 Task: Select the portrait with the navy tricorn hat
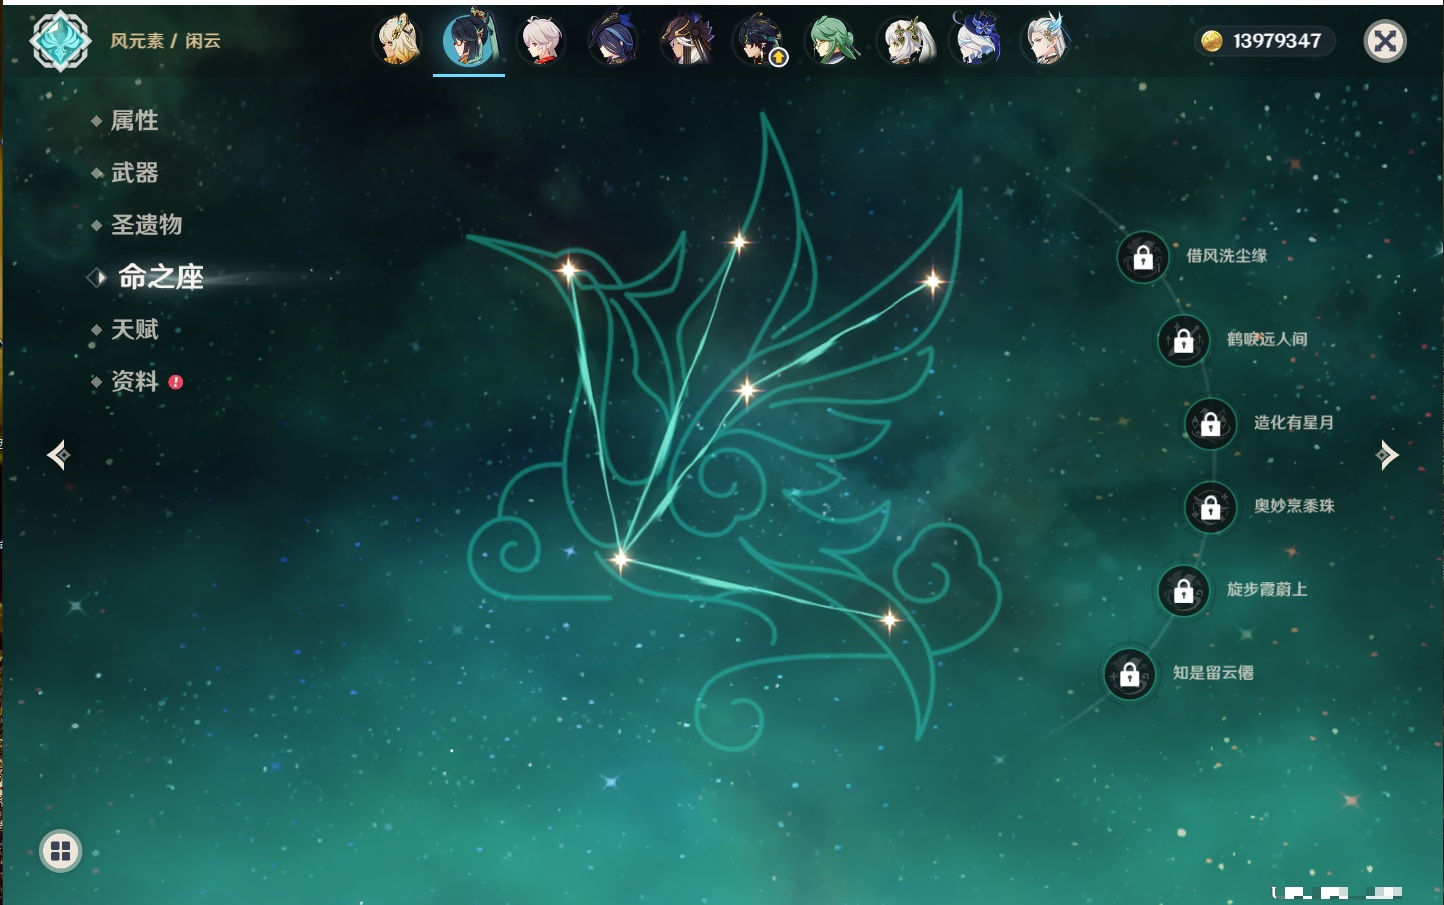[x=613, y=41]
